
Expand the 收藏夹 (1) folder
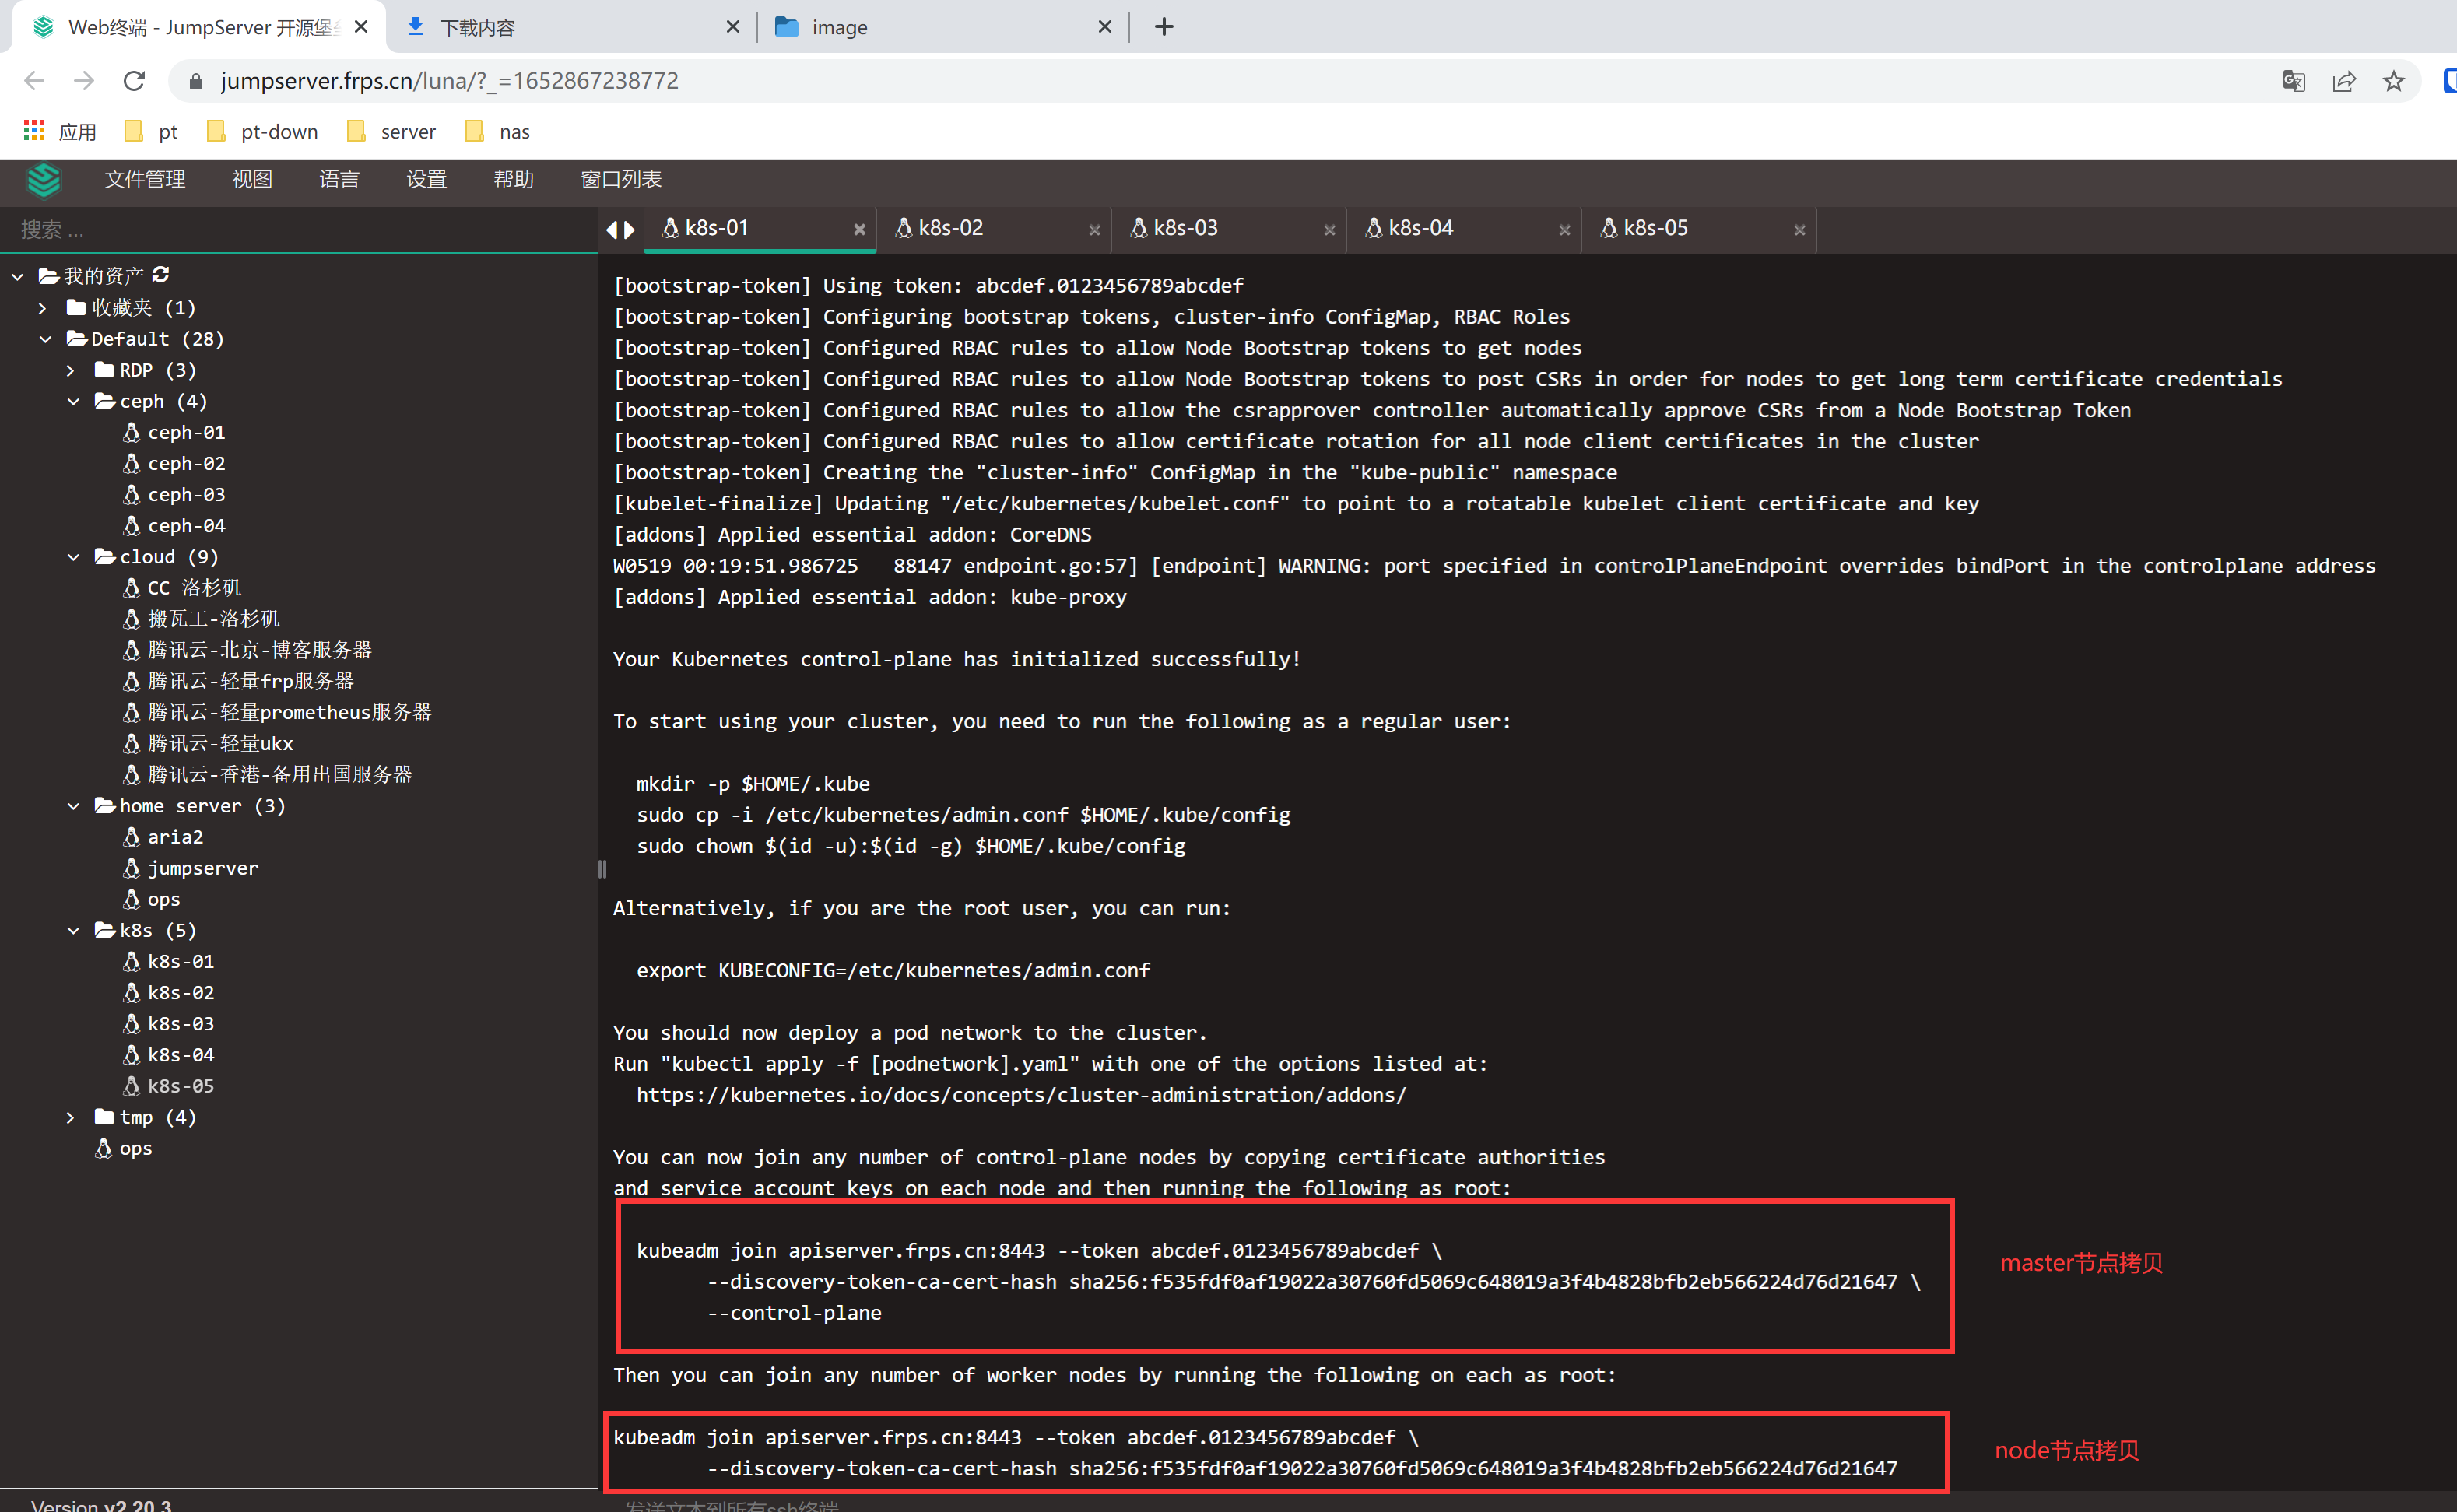pyautogui.click(x=43, y=308)
